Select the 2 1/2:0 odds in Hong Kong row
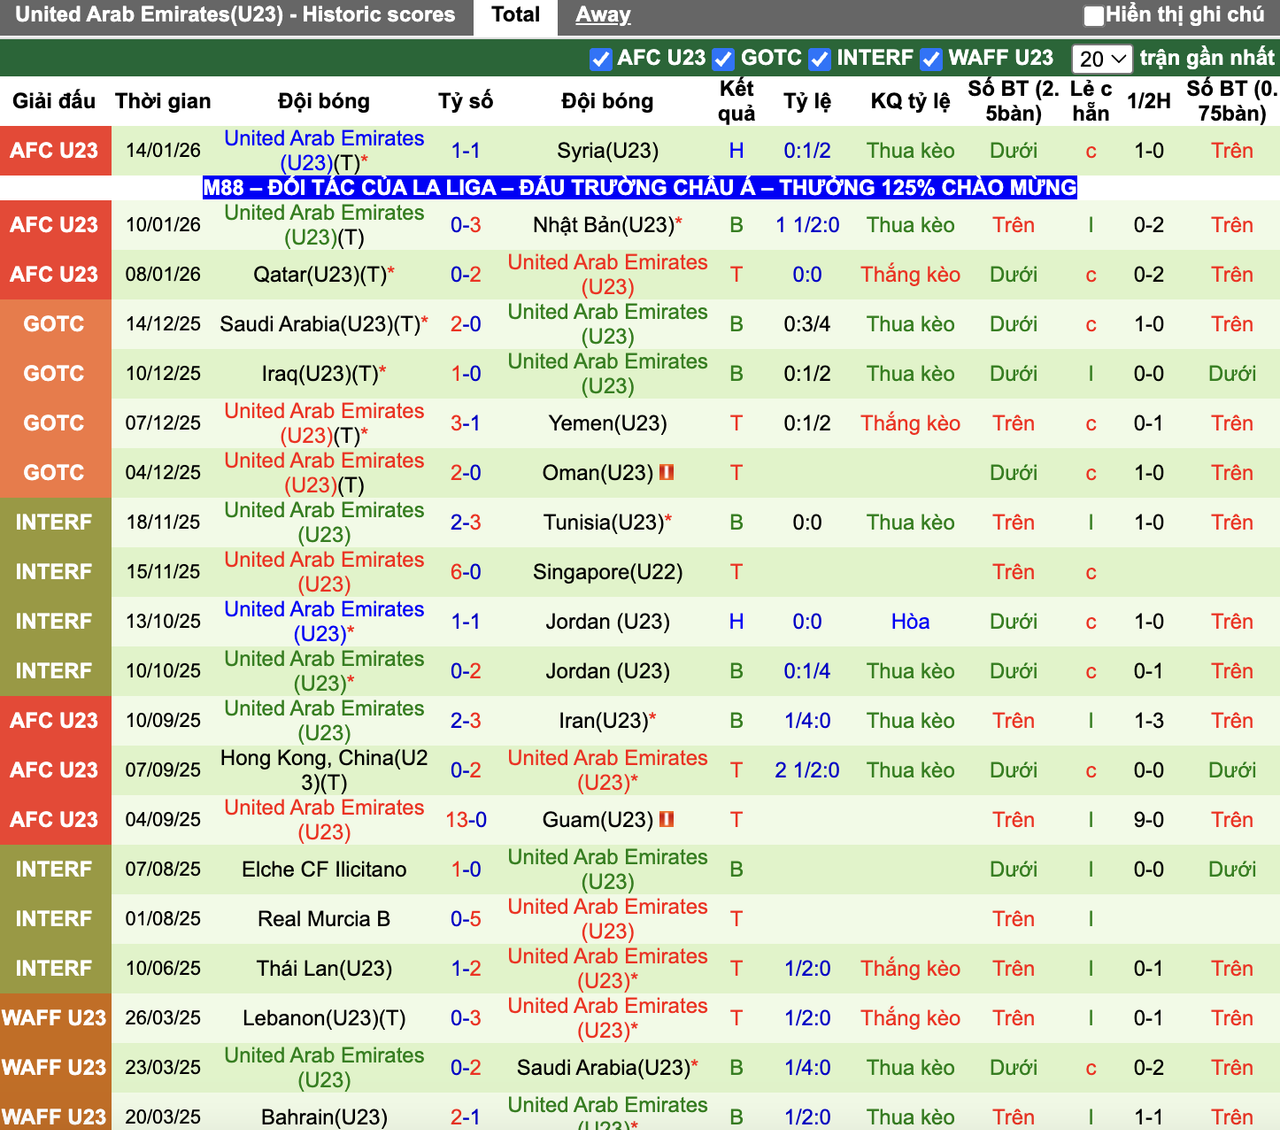 click(x=808, y=770)
